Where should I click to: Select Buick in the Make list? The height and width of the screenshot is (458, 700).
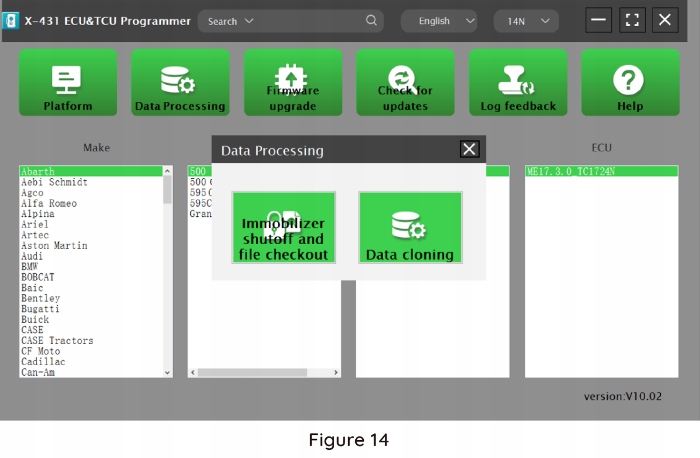click(x=91, y=320)
